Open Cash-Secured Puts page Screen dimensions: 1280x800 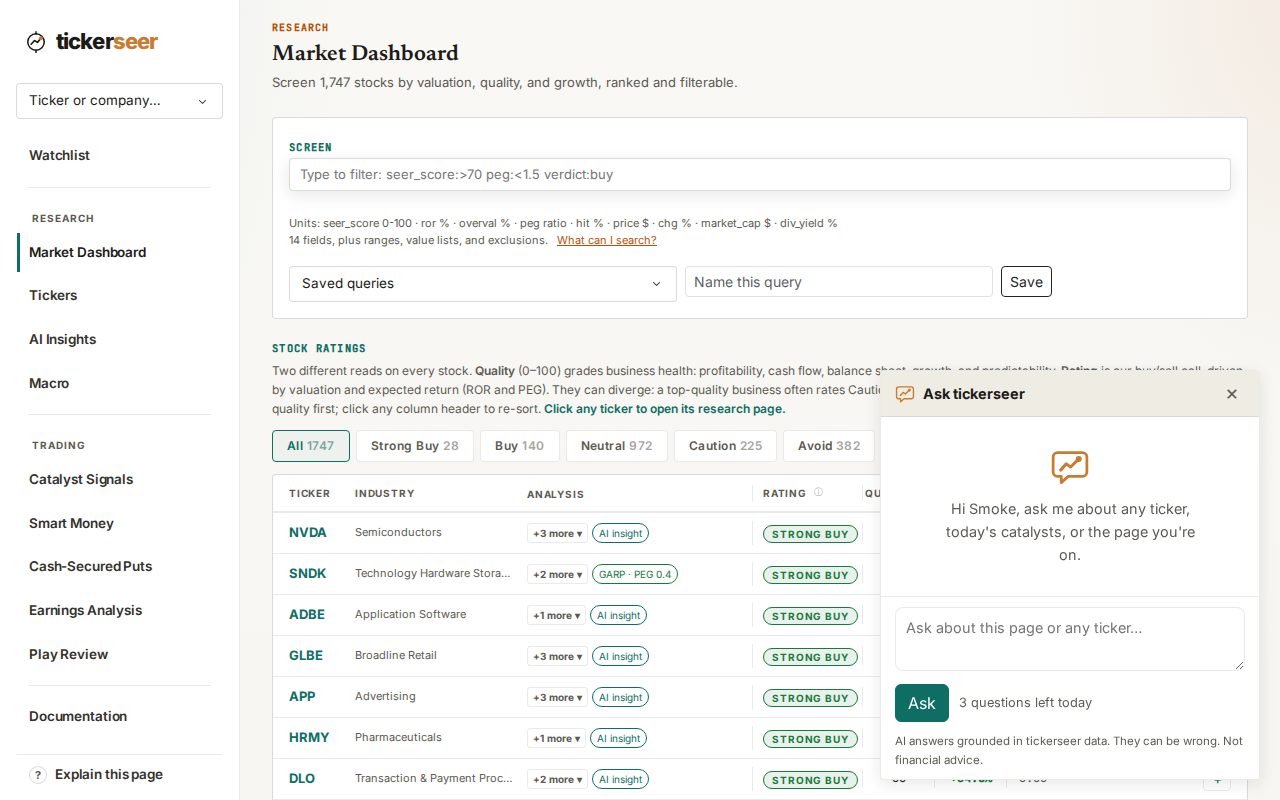[x=90, y=566]
